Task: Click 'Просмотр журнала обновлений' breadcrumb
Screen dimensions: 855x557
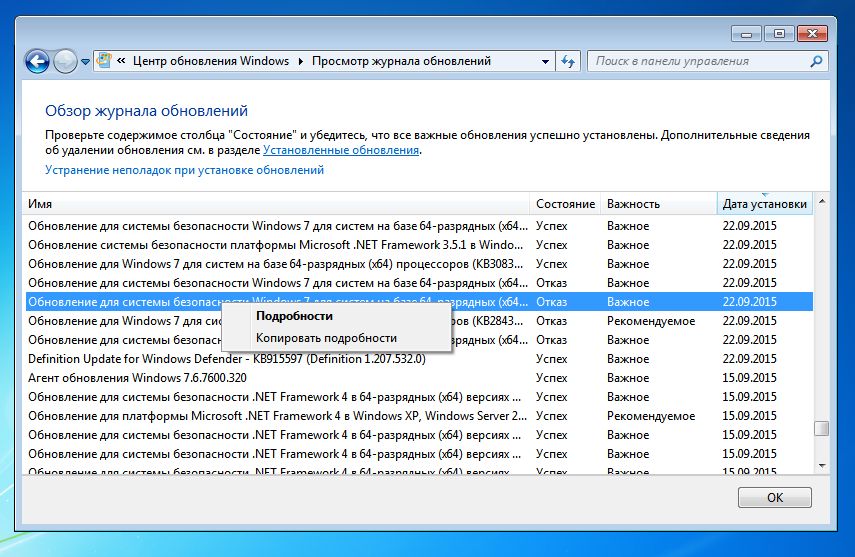Action: 401,61
